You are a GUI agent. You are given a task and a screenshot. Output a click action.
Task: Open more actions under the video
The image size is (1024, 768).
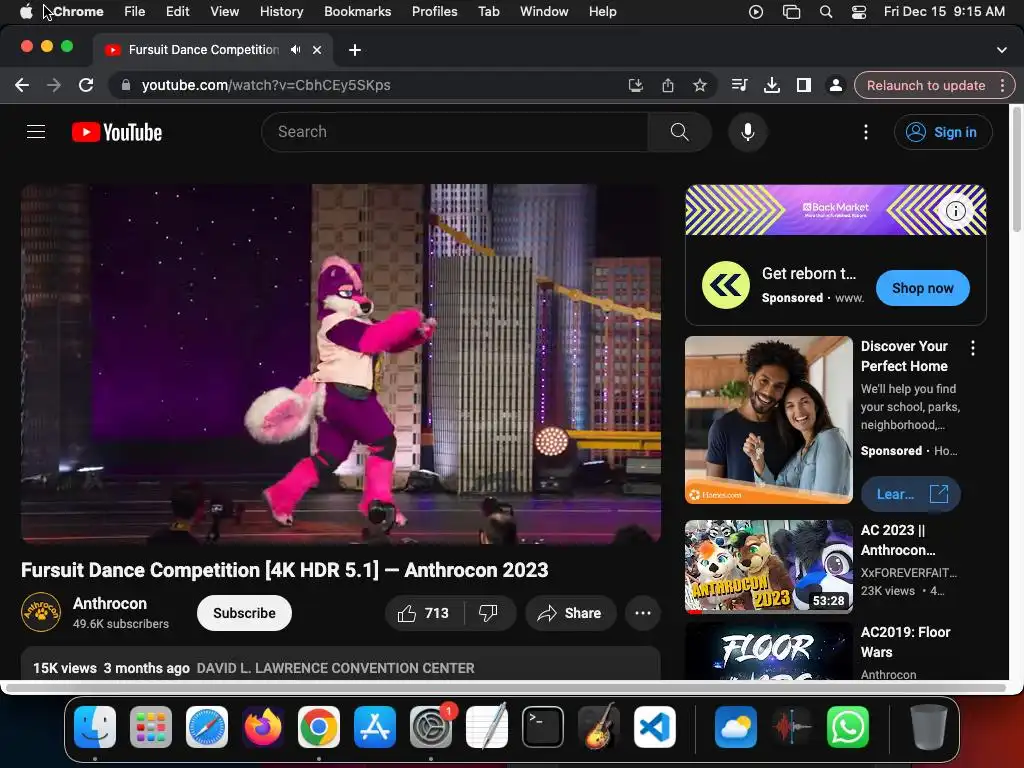643,613
